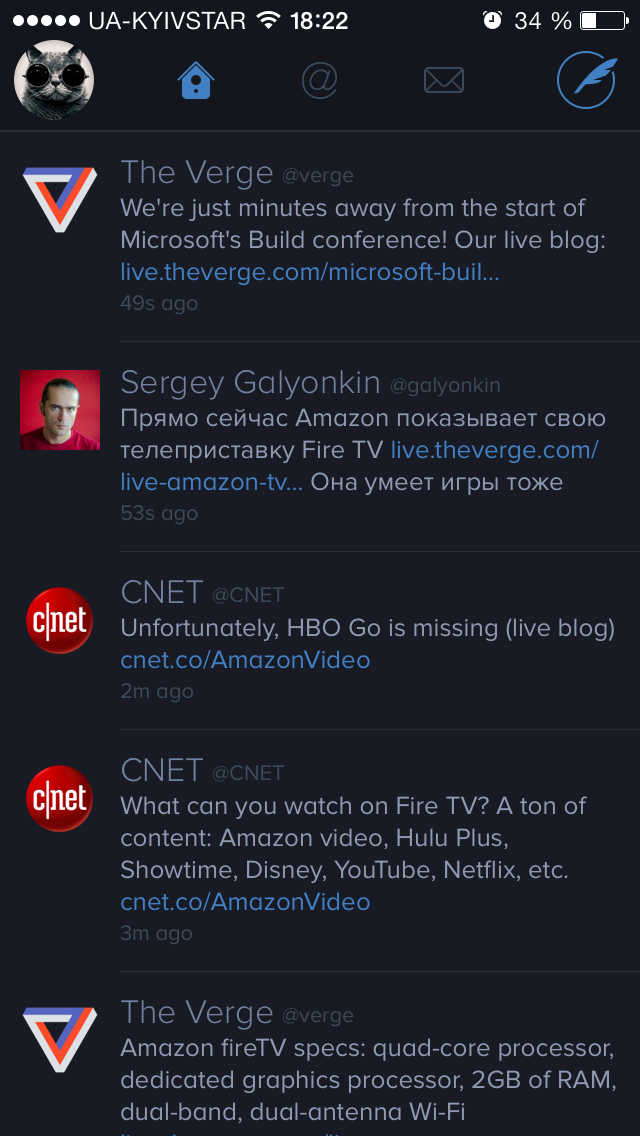Open the cat profile avatar
This screenshot has height=1136, width=640.
[x=54, y=80]
